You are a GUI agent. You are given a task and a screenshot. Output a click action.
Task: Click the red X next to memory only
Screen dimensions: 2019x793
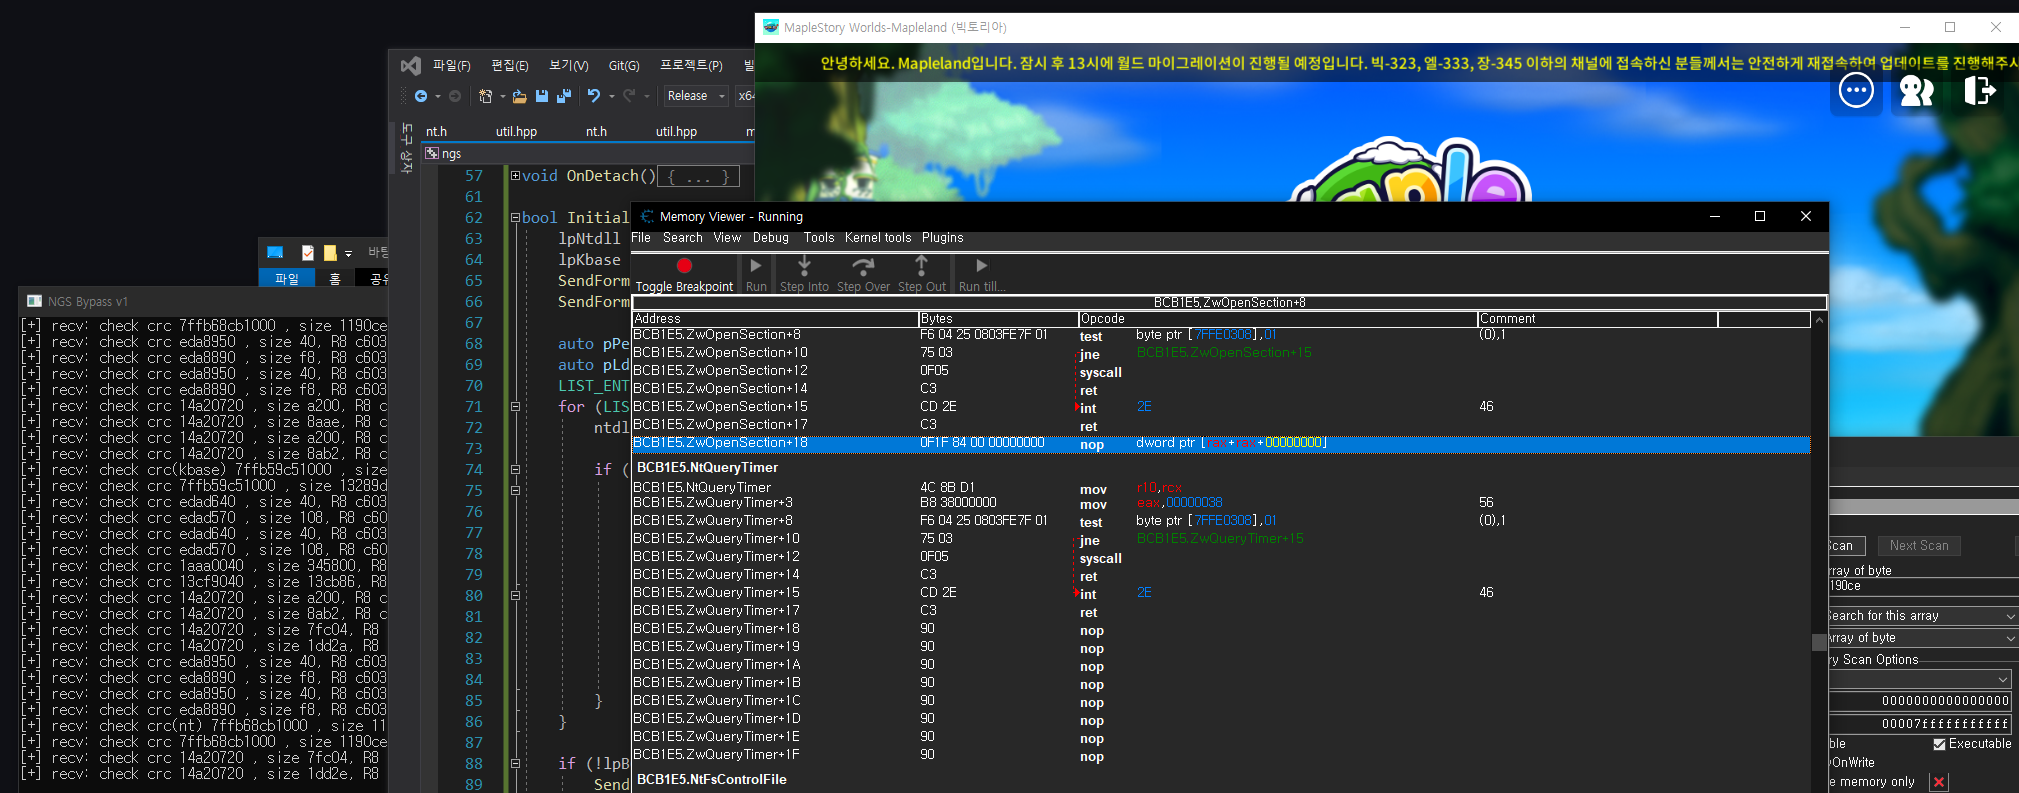pos(1939,782)
